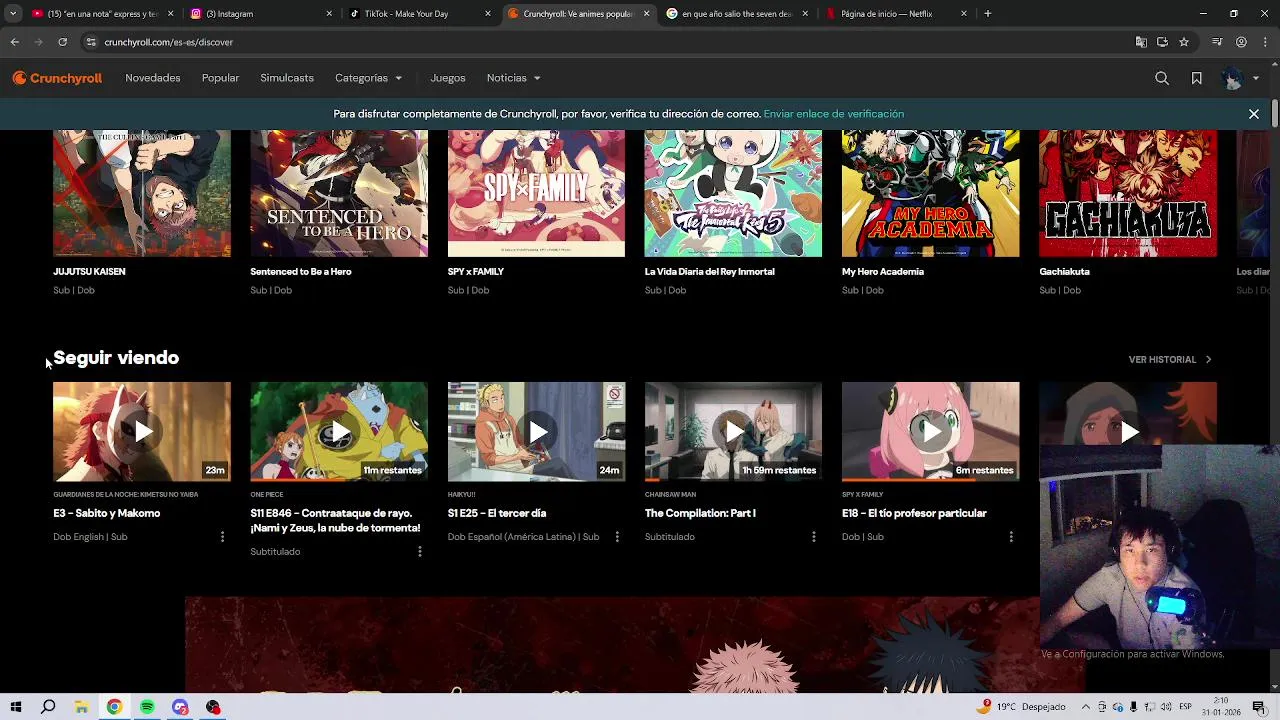Open the profile avatar account menu
The width and height of the screenshot is (1280, 720).
1241,78
